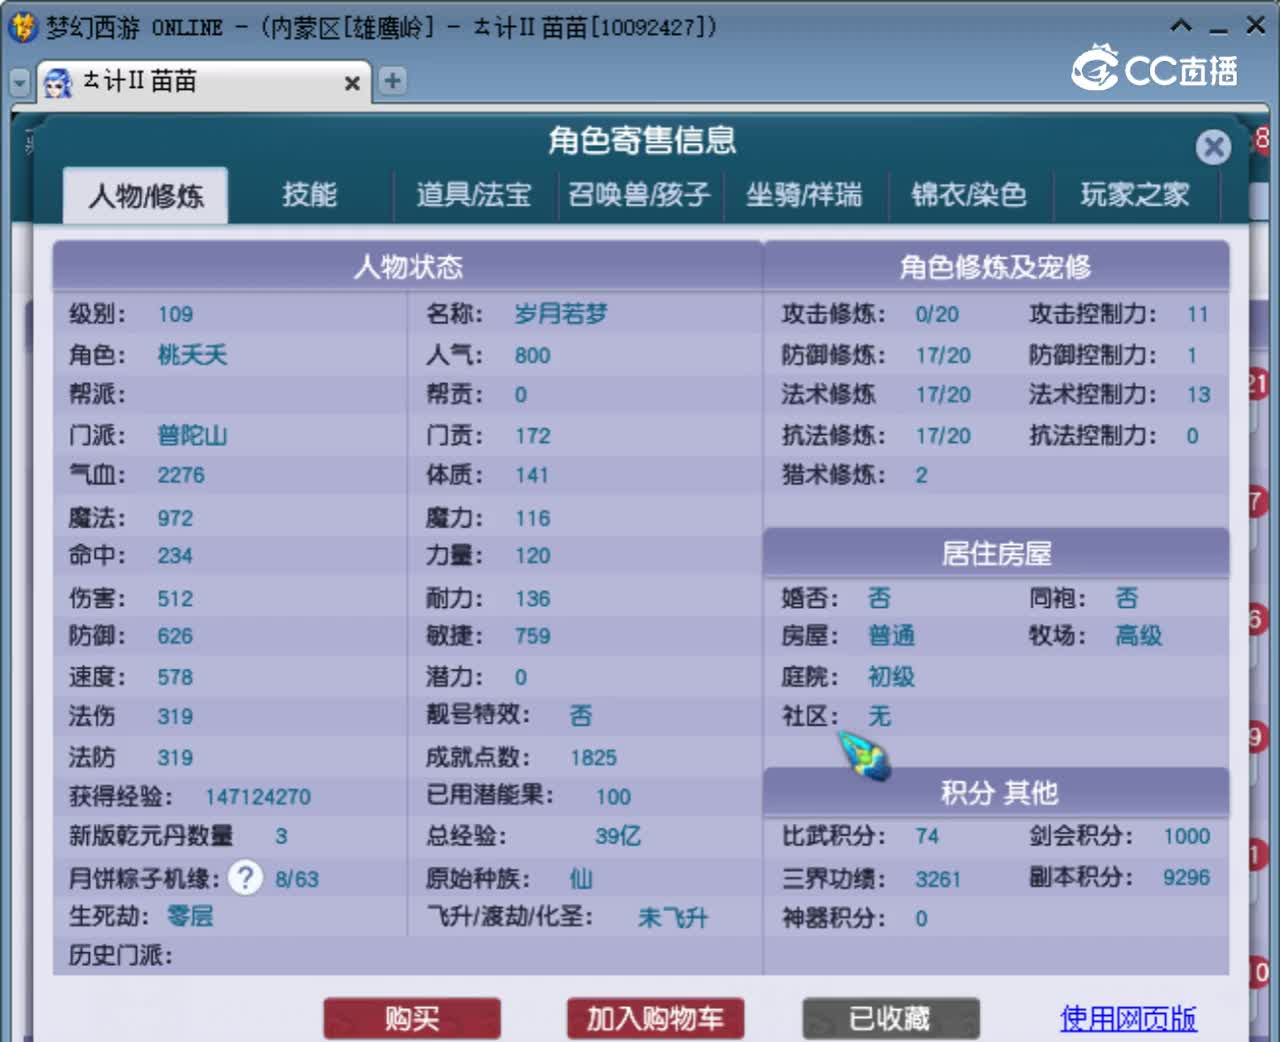Image resolution: width=1280 pixels, height=1042 pixels.
Task: Minimize the game window
Action: (x=1218, y=29)
